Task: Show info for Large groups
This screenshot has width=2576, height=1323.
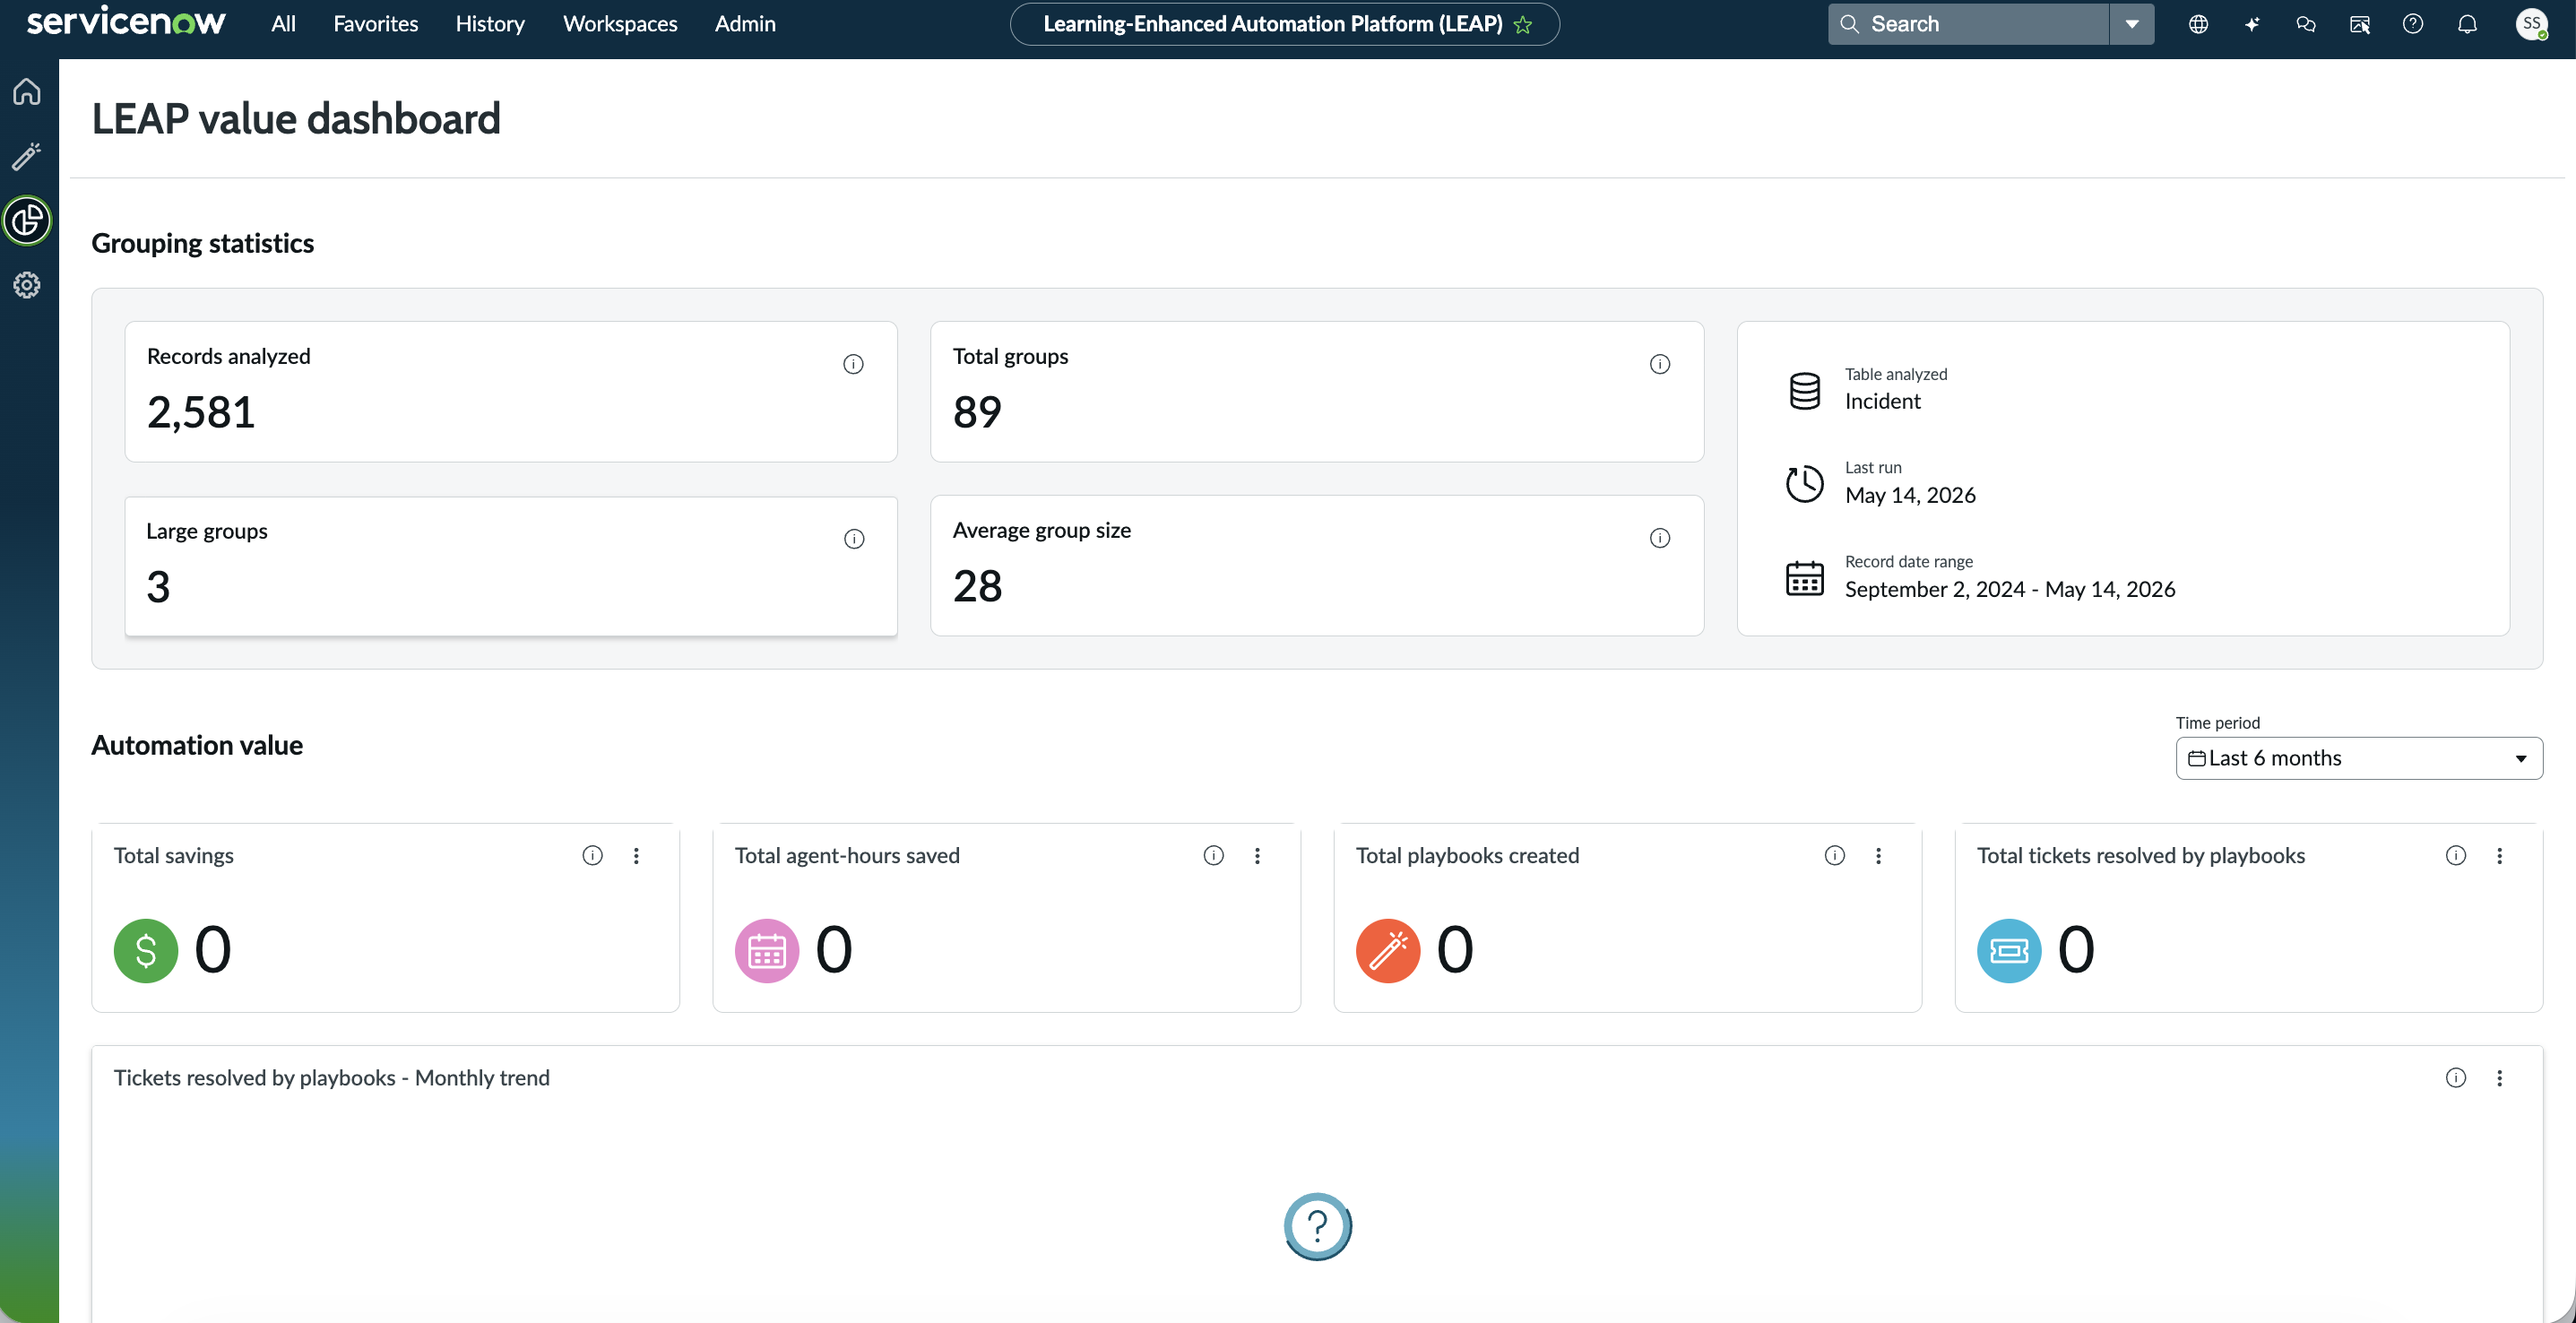Action: coord(854,539)
